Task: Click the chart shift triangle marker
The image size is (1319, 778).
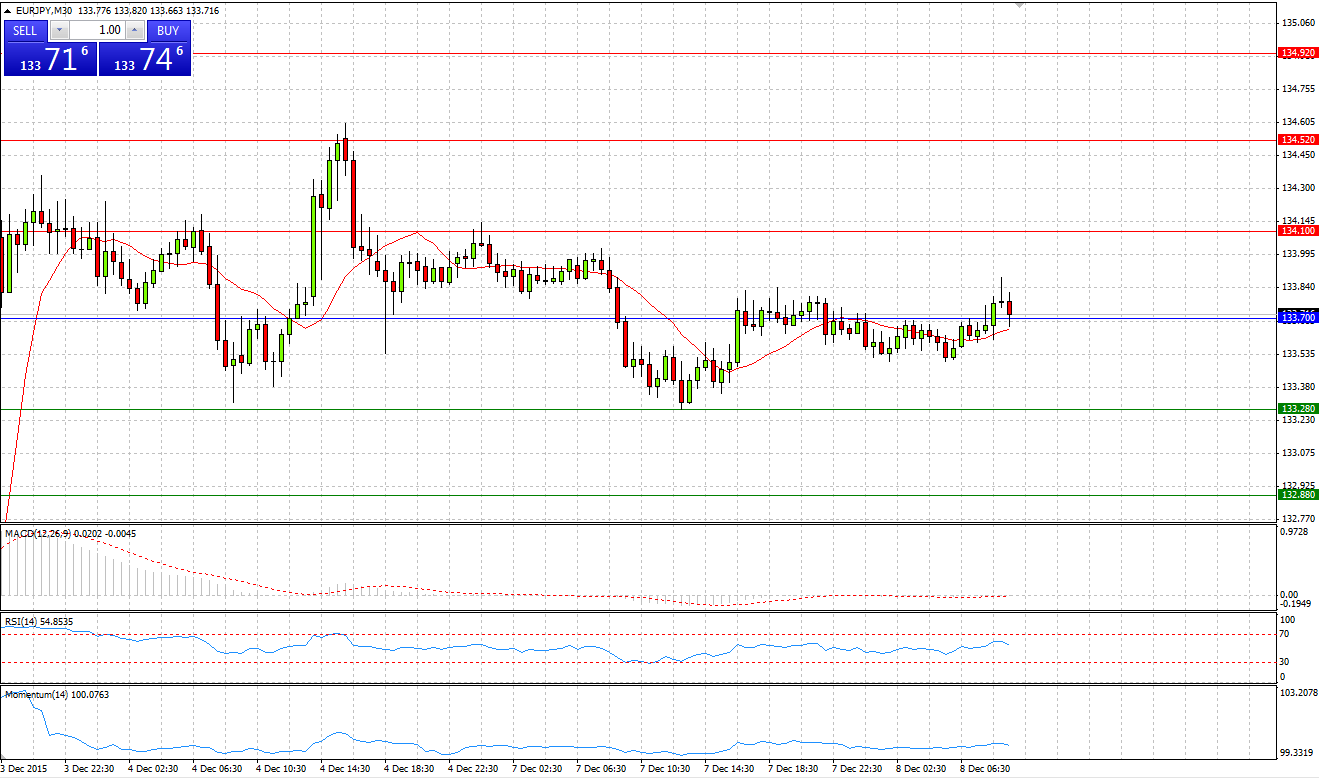Action: coord(1019,5)
